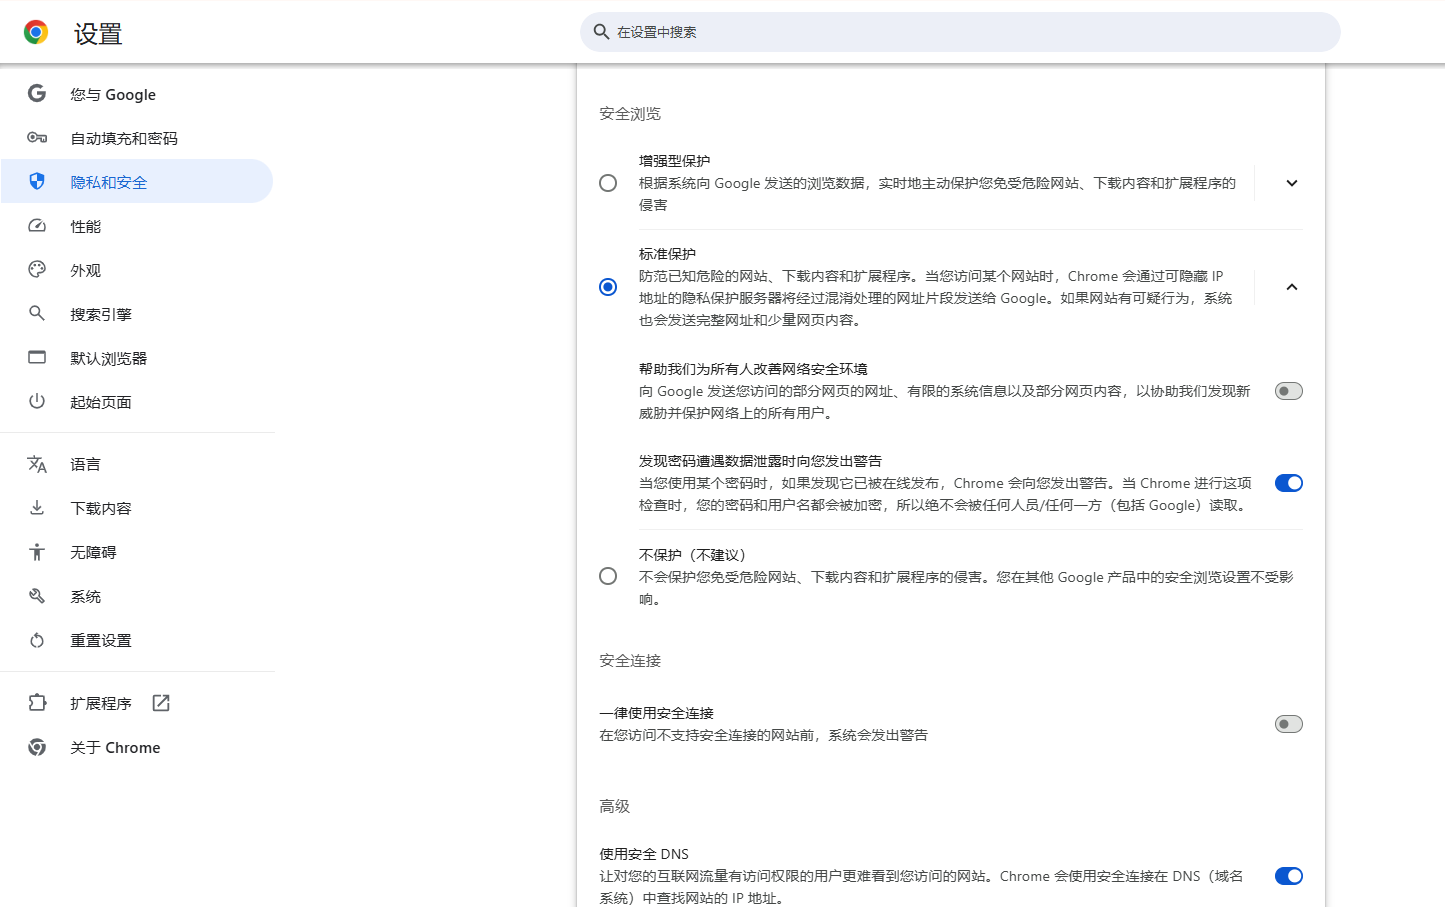Enable 一律使用安全连接 switch
Image resolution: width=1445 pixels, height=907 pixels.
(1289, 724)
